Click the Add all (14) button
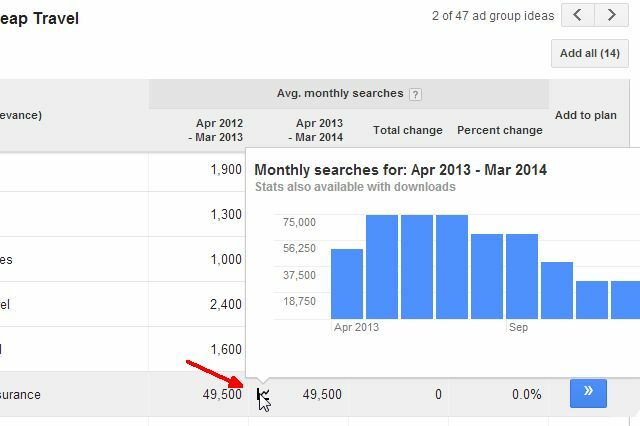The width and height of the screenshot is (640, 426). [x=590, y=53]
